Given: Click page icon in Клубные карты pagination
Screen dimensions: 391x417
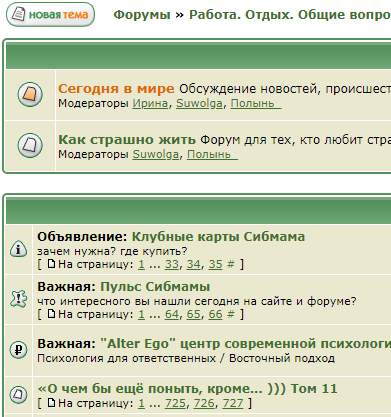Looking at the screenshot, I should (51, 264).
